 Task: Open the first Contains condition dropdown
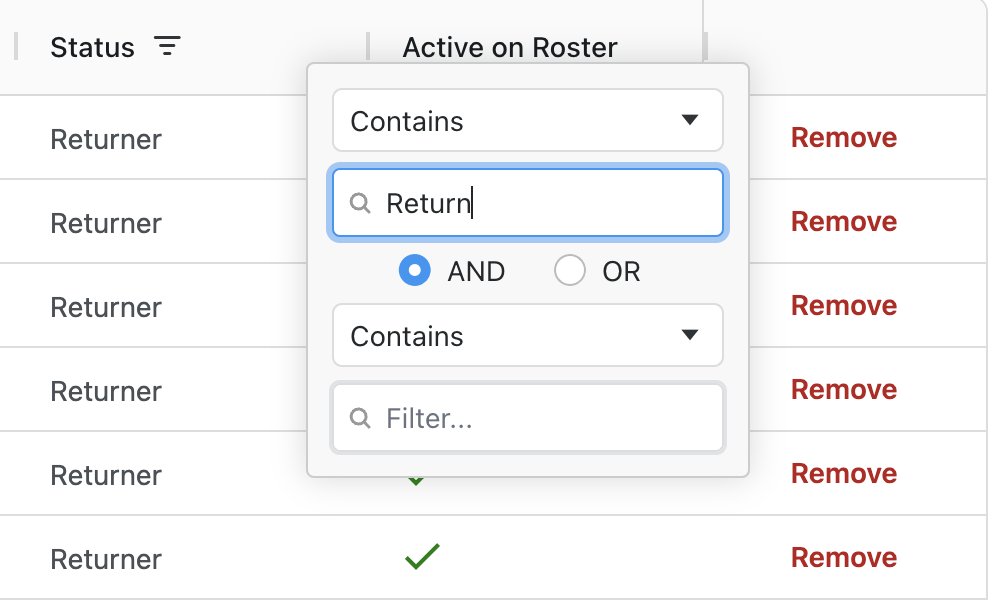click(x=527, y=121)
